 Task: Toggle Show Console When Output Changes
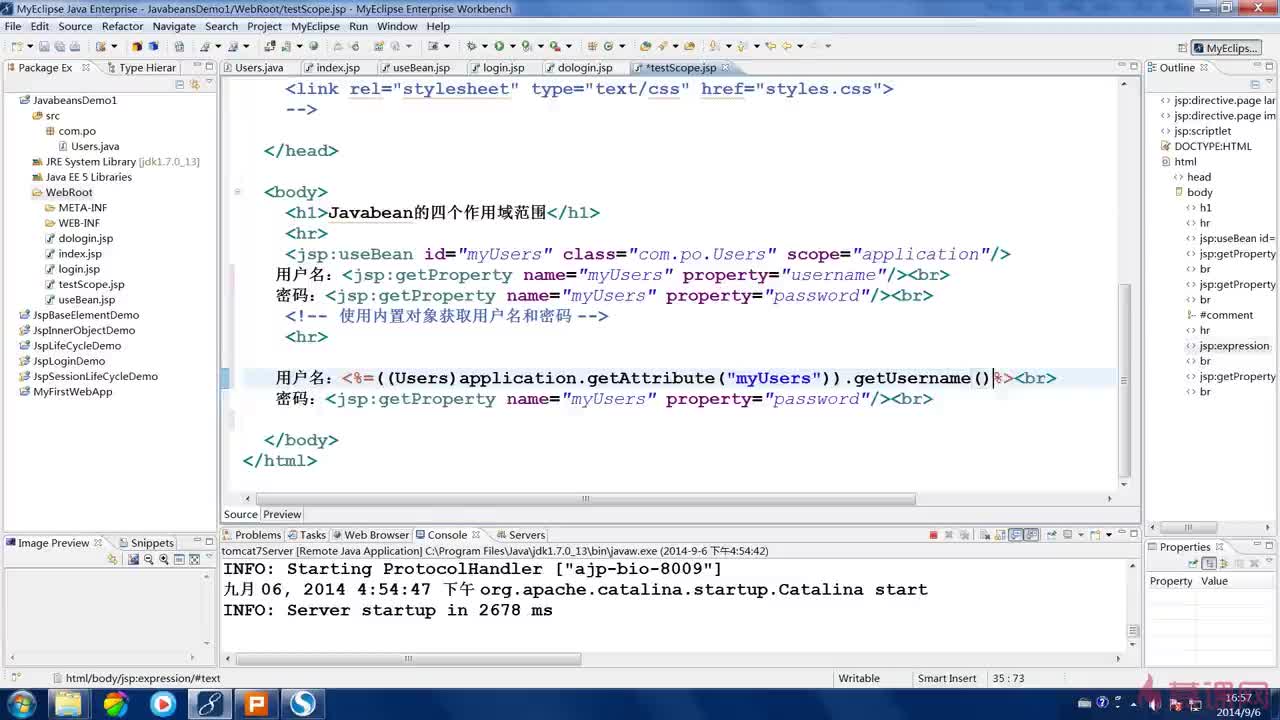[x=1016, y=535]
